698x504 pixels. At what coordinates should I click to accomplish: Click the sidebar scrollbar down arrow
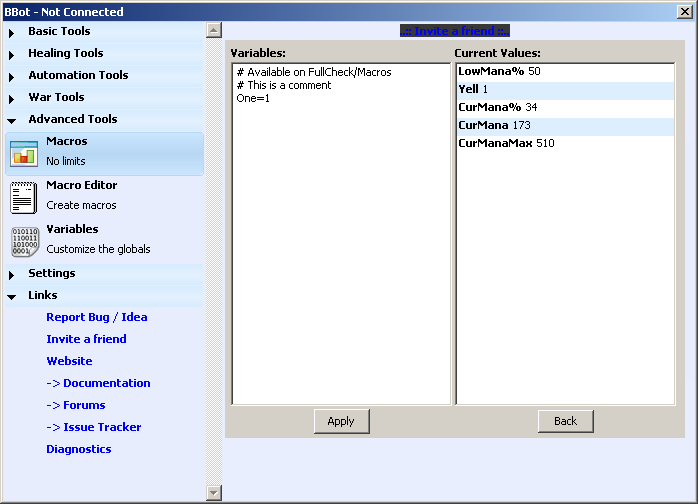tap(213, 492)
